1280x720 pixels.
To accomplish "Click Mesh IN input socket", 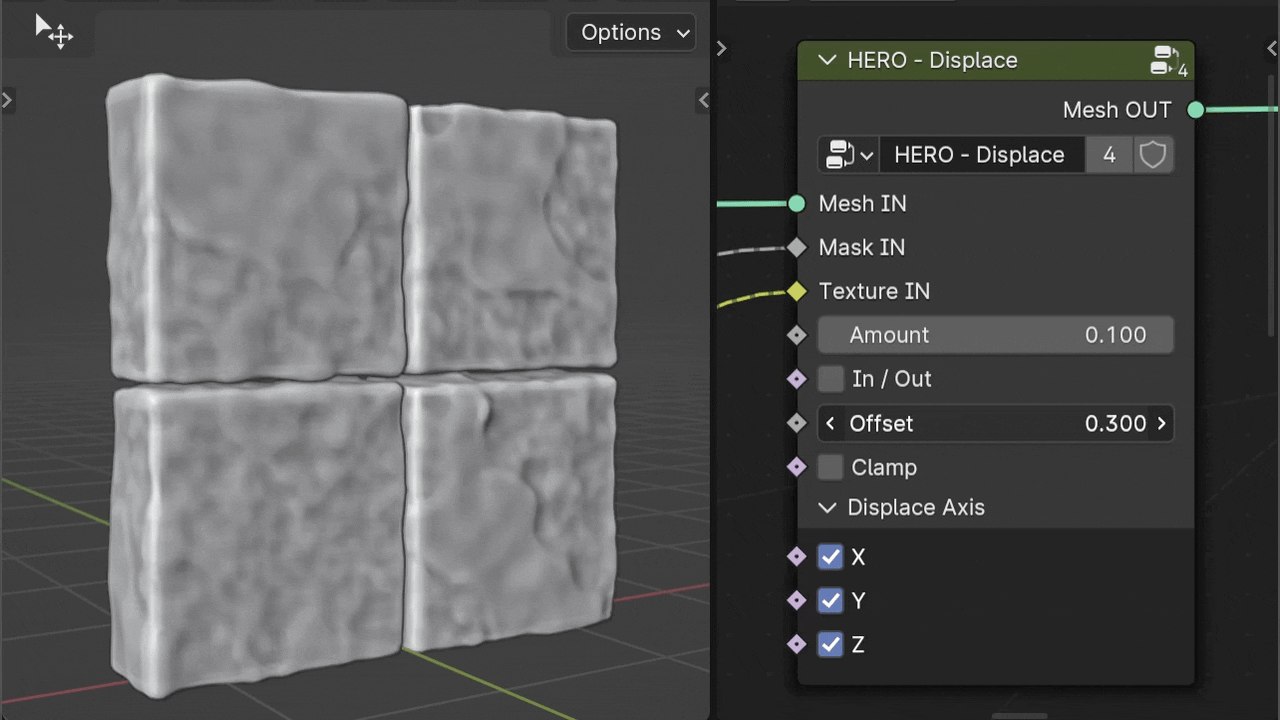I will click(796, 204).
